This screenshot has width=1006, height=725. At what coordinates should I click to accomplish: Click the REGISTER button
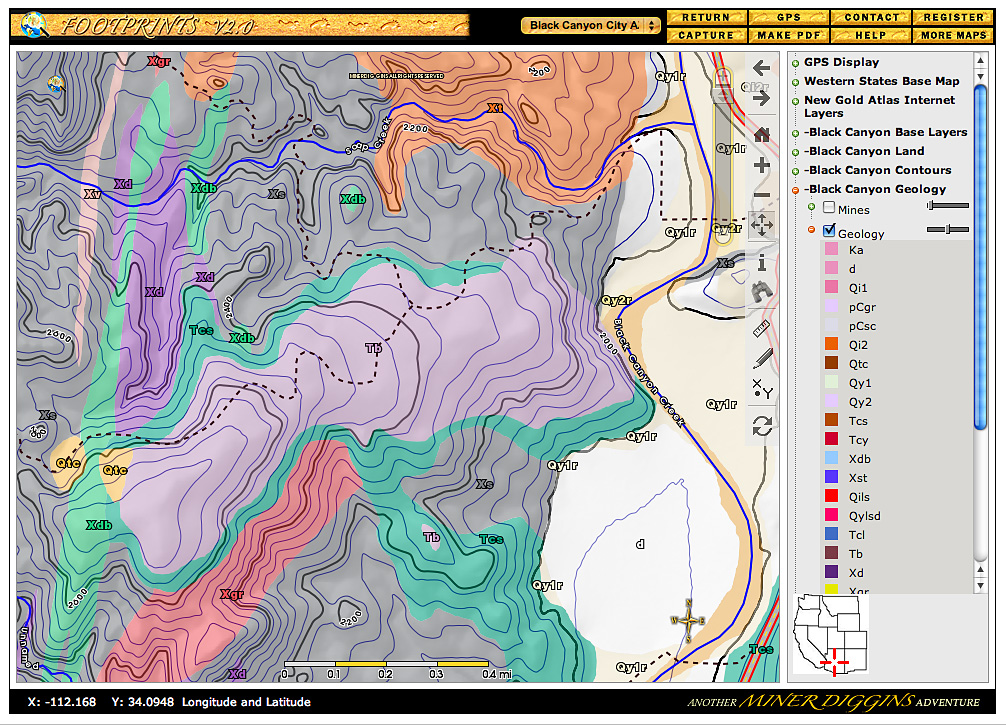tap(951, 17)
